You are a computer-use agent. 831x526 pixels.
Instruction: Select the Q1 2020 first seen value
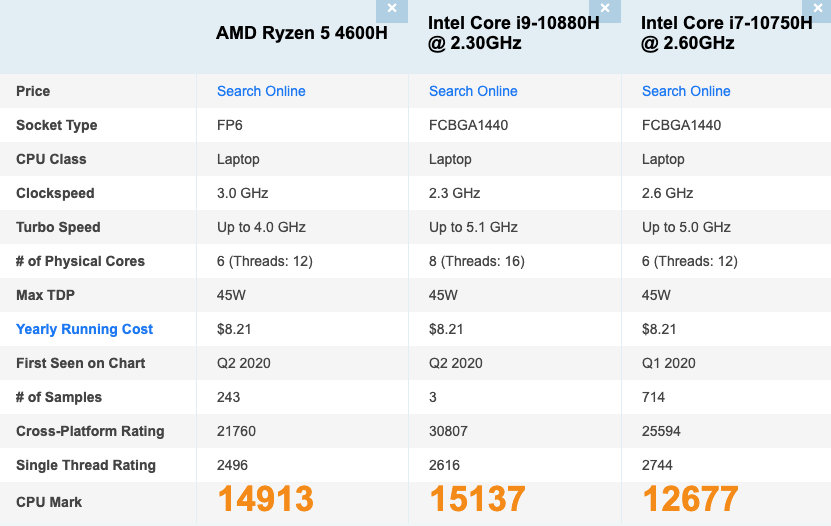point(668,363)
